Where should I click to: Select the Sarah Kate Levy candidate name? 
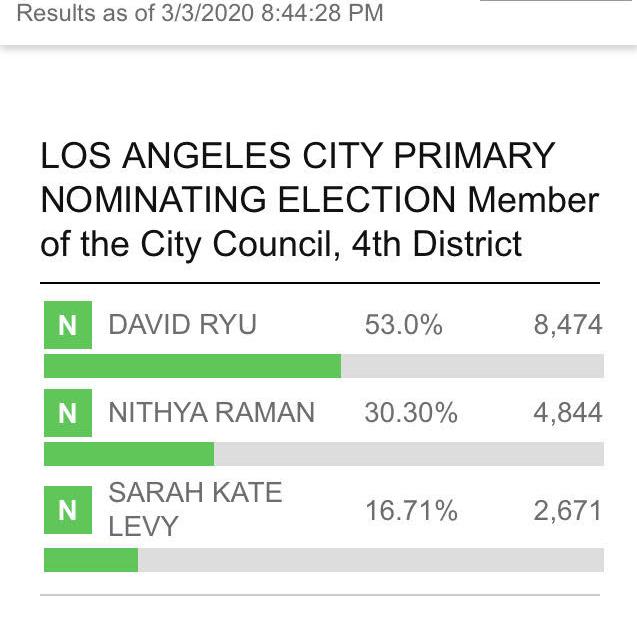pos(195,509)
